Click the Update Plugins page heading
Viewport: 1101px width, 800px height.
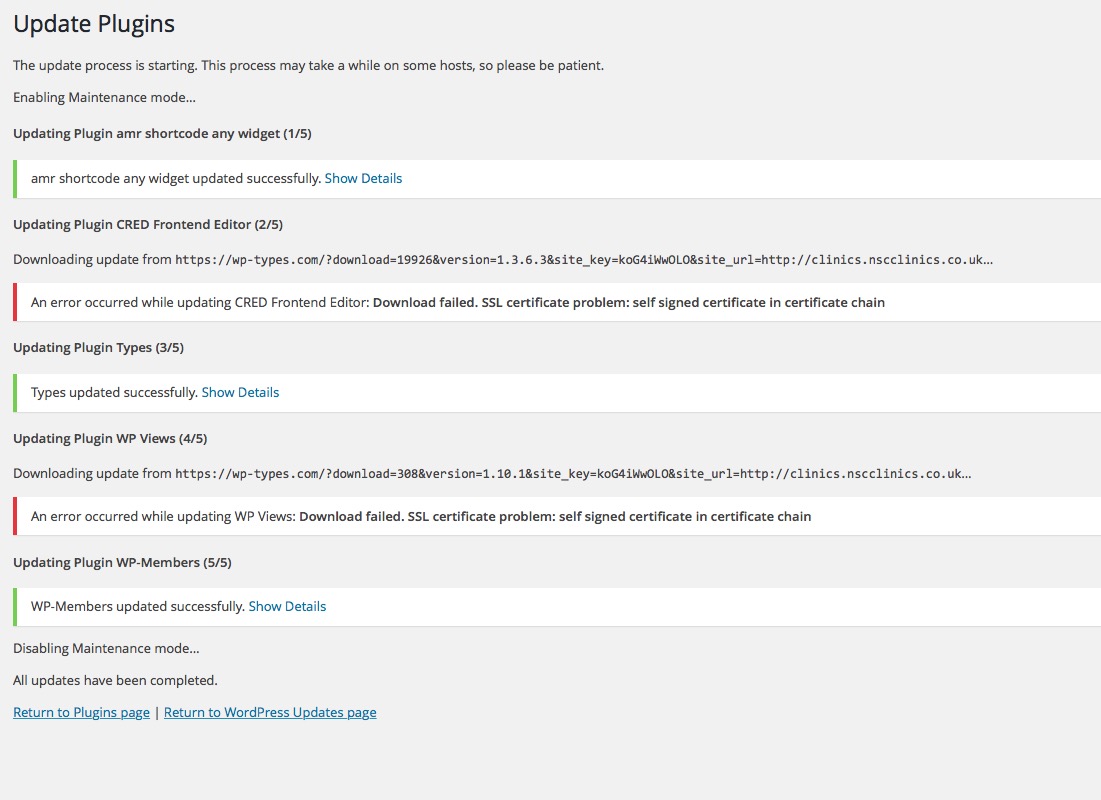pos(94,23)
